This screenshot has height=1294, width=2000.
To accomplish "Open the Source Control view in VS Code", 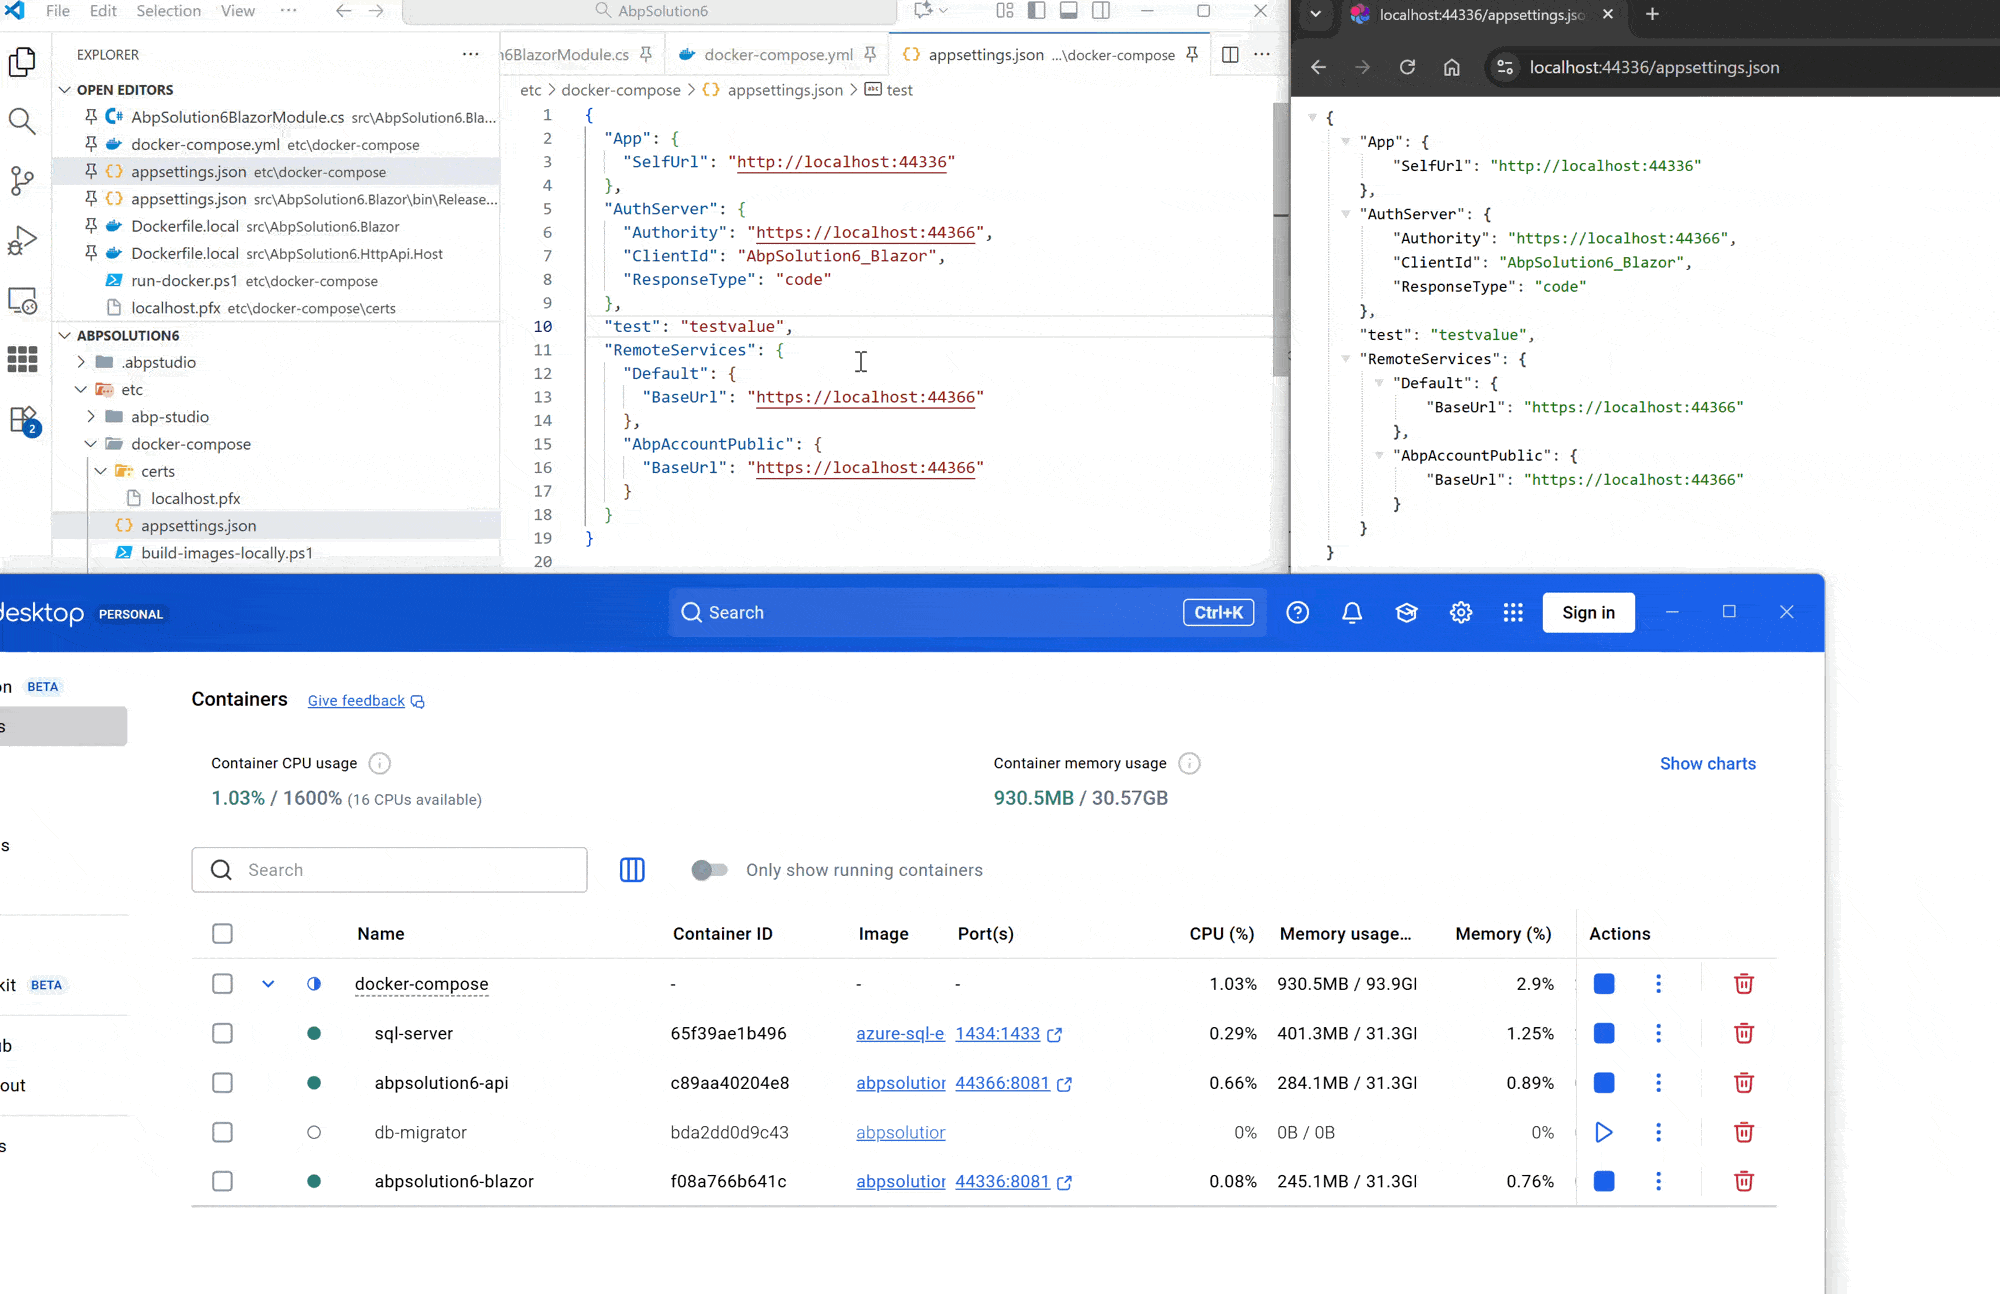I will (x=22, y=181).
